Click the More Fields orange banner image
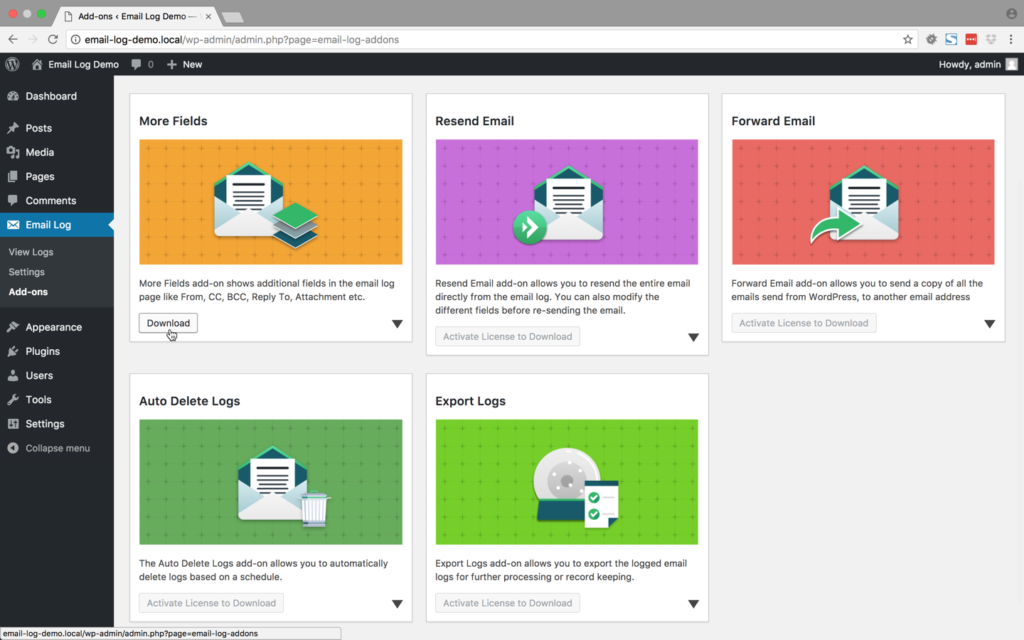Screen dimensions: 1024x640 271,202
